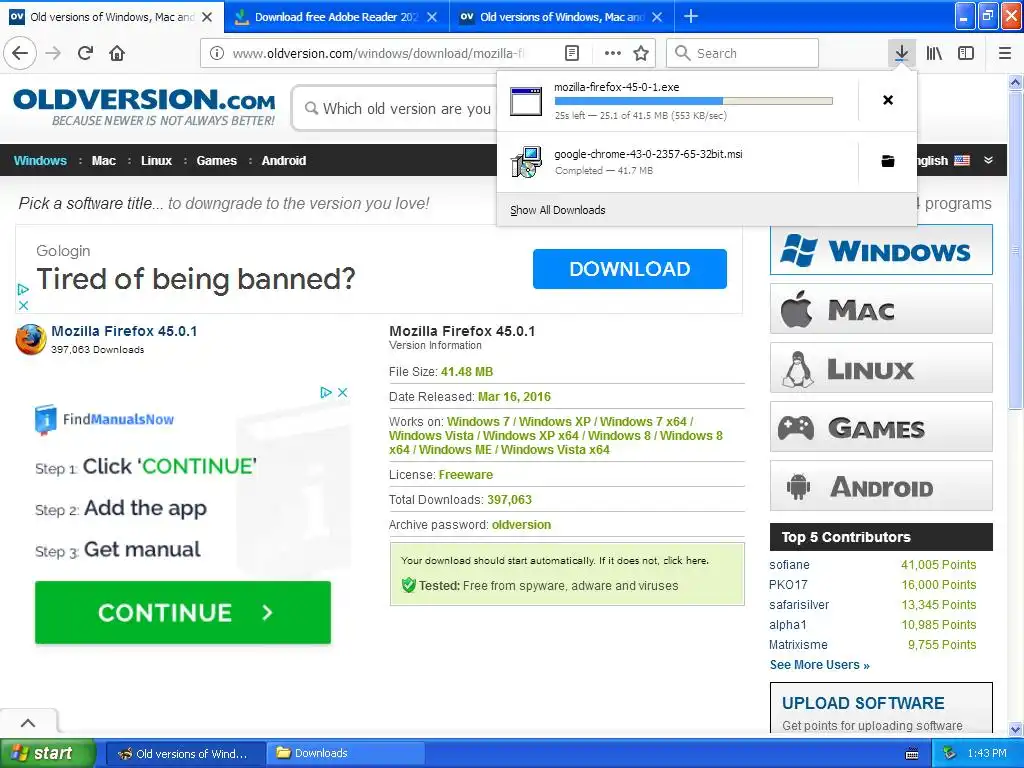
Task: Open a new browser tab
Action: [691, 16]
